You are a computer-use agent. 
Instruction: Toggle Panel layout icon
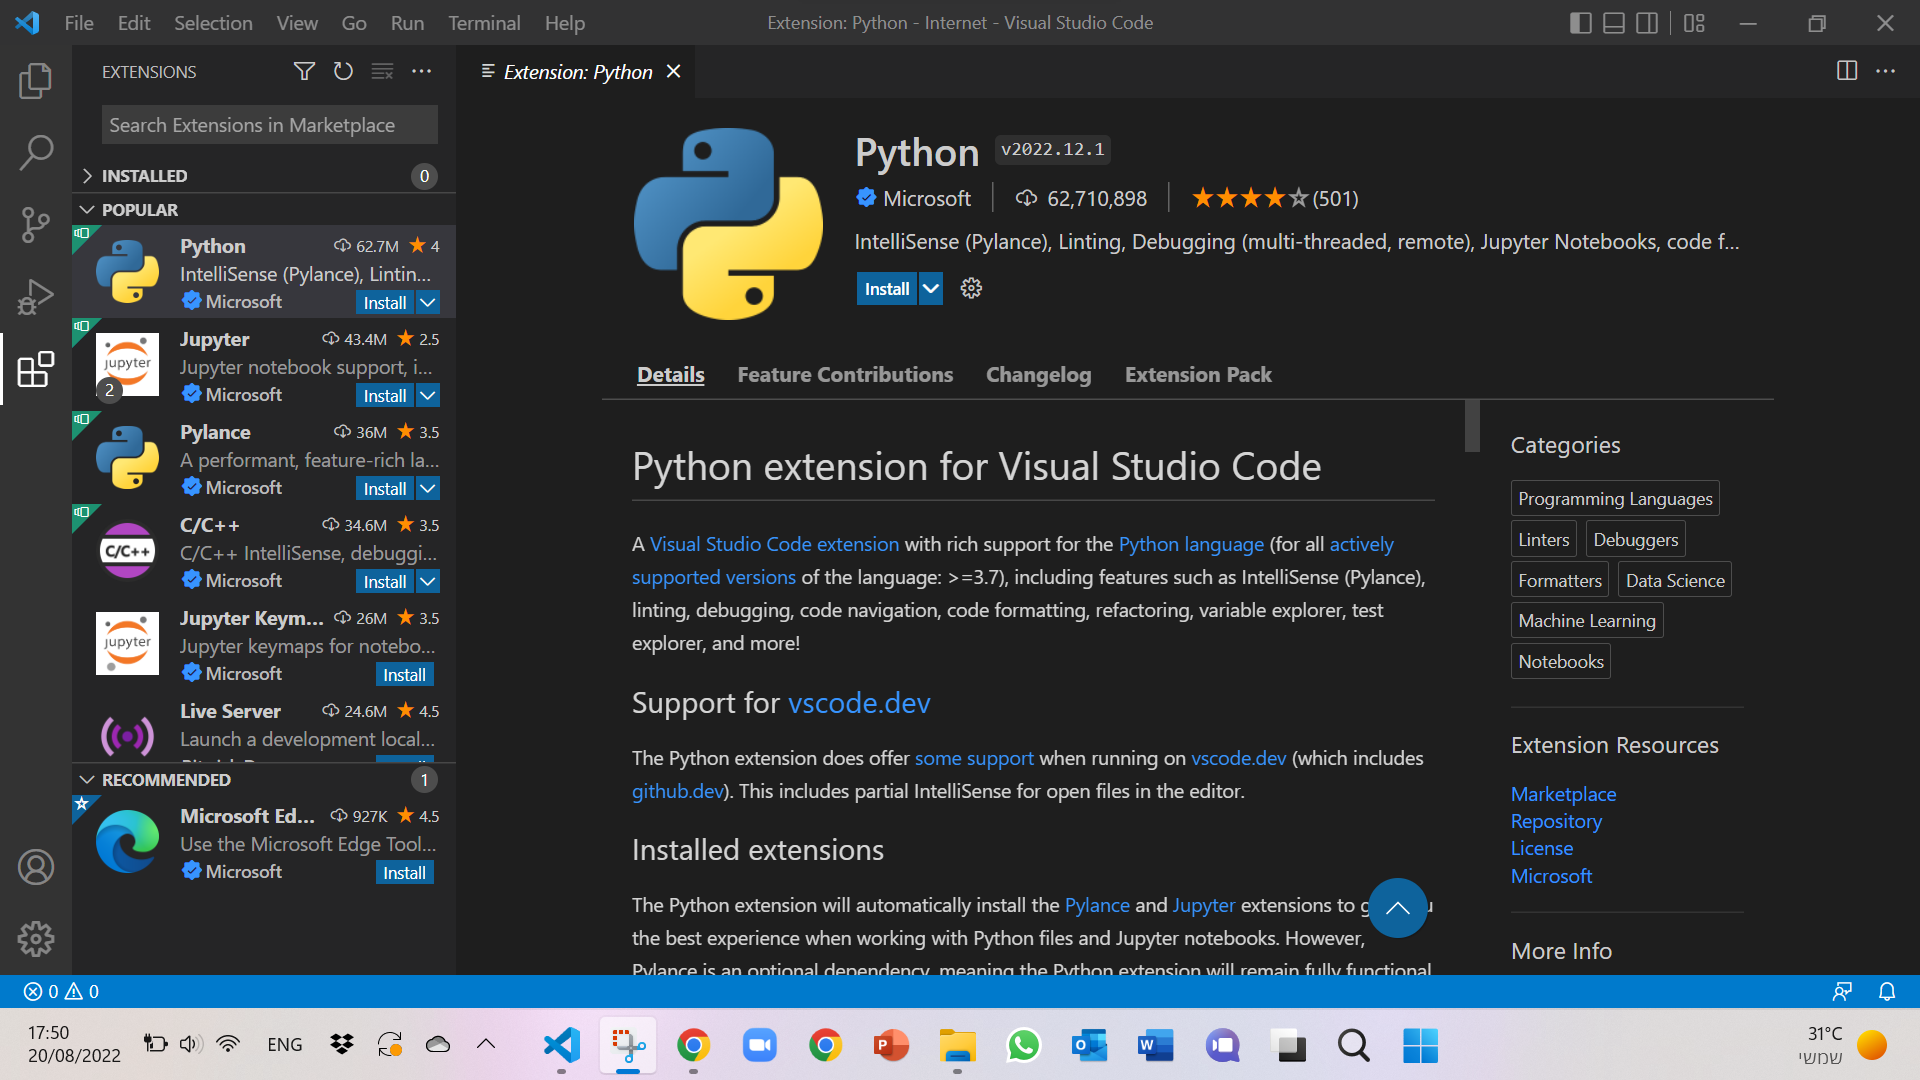pyautogui.click(x=1614, y=23)
